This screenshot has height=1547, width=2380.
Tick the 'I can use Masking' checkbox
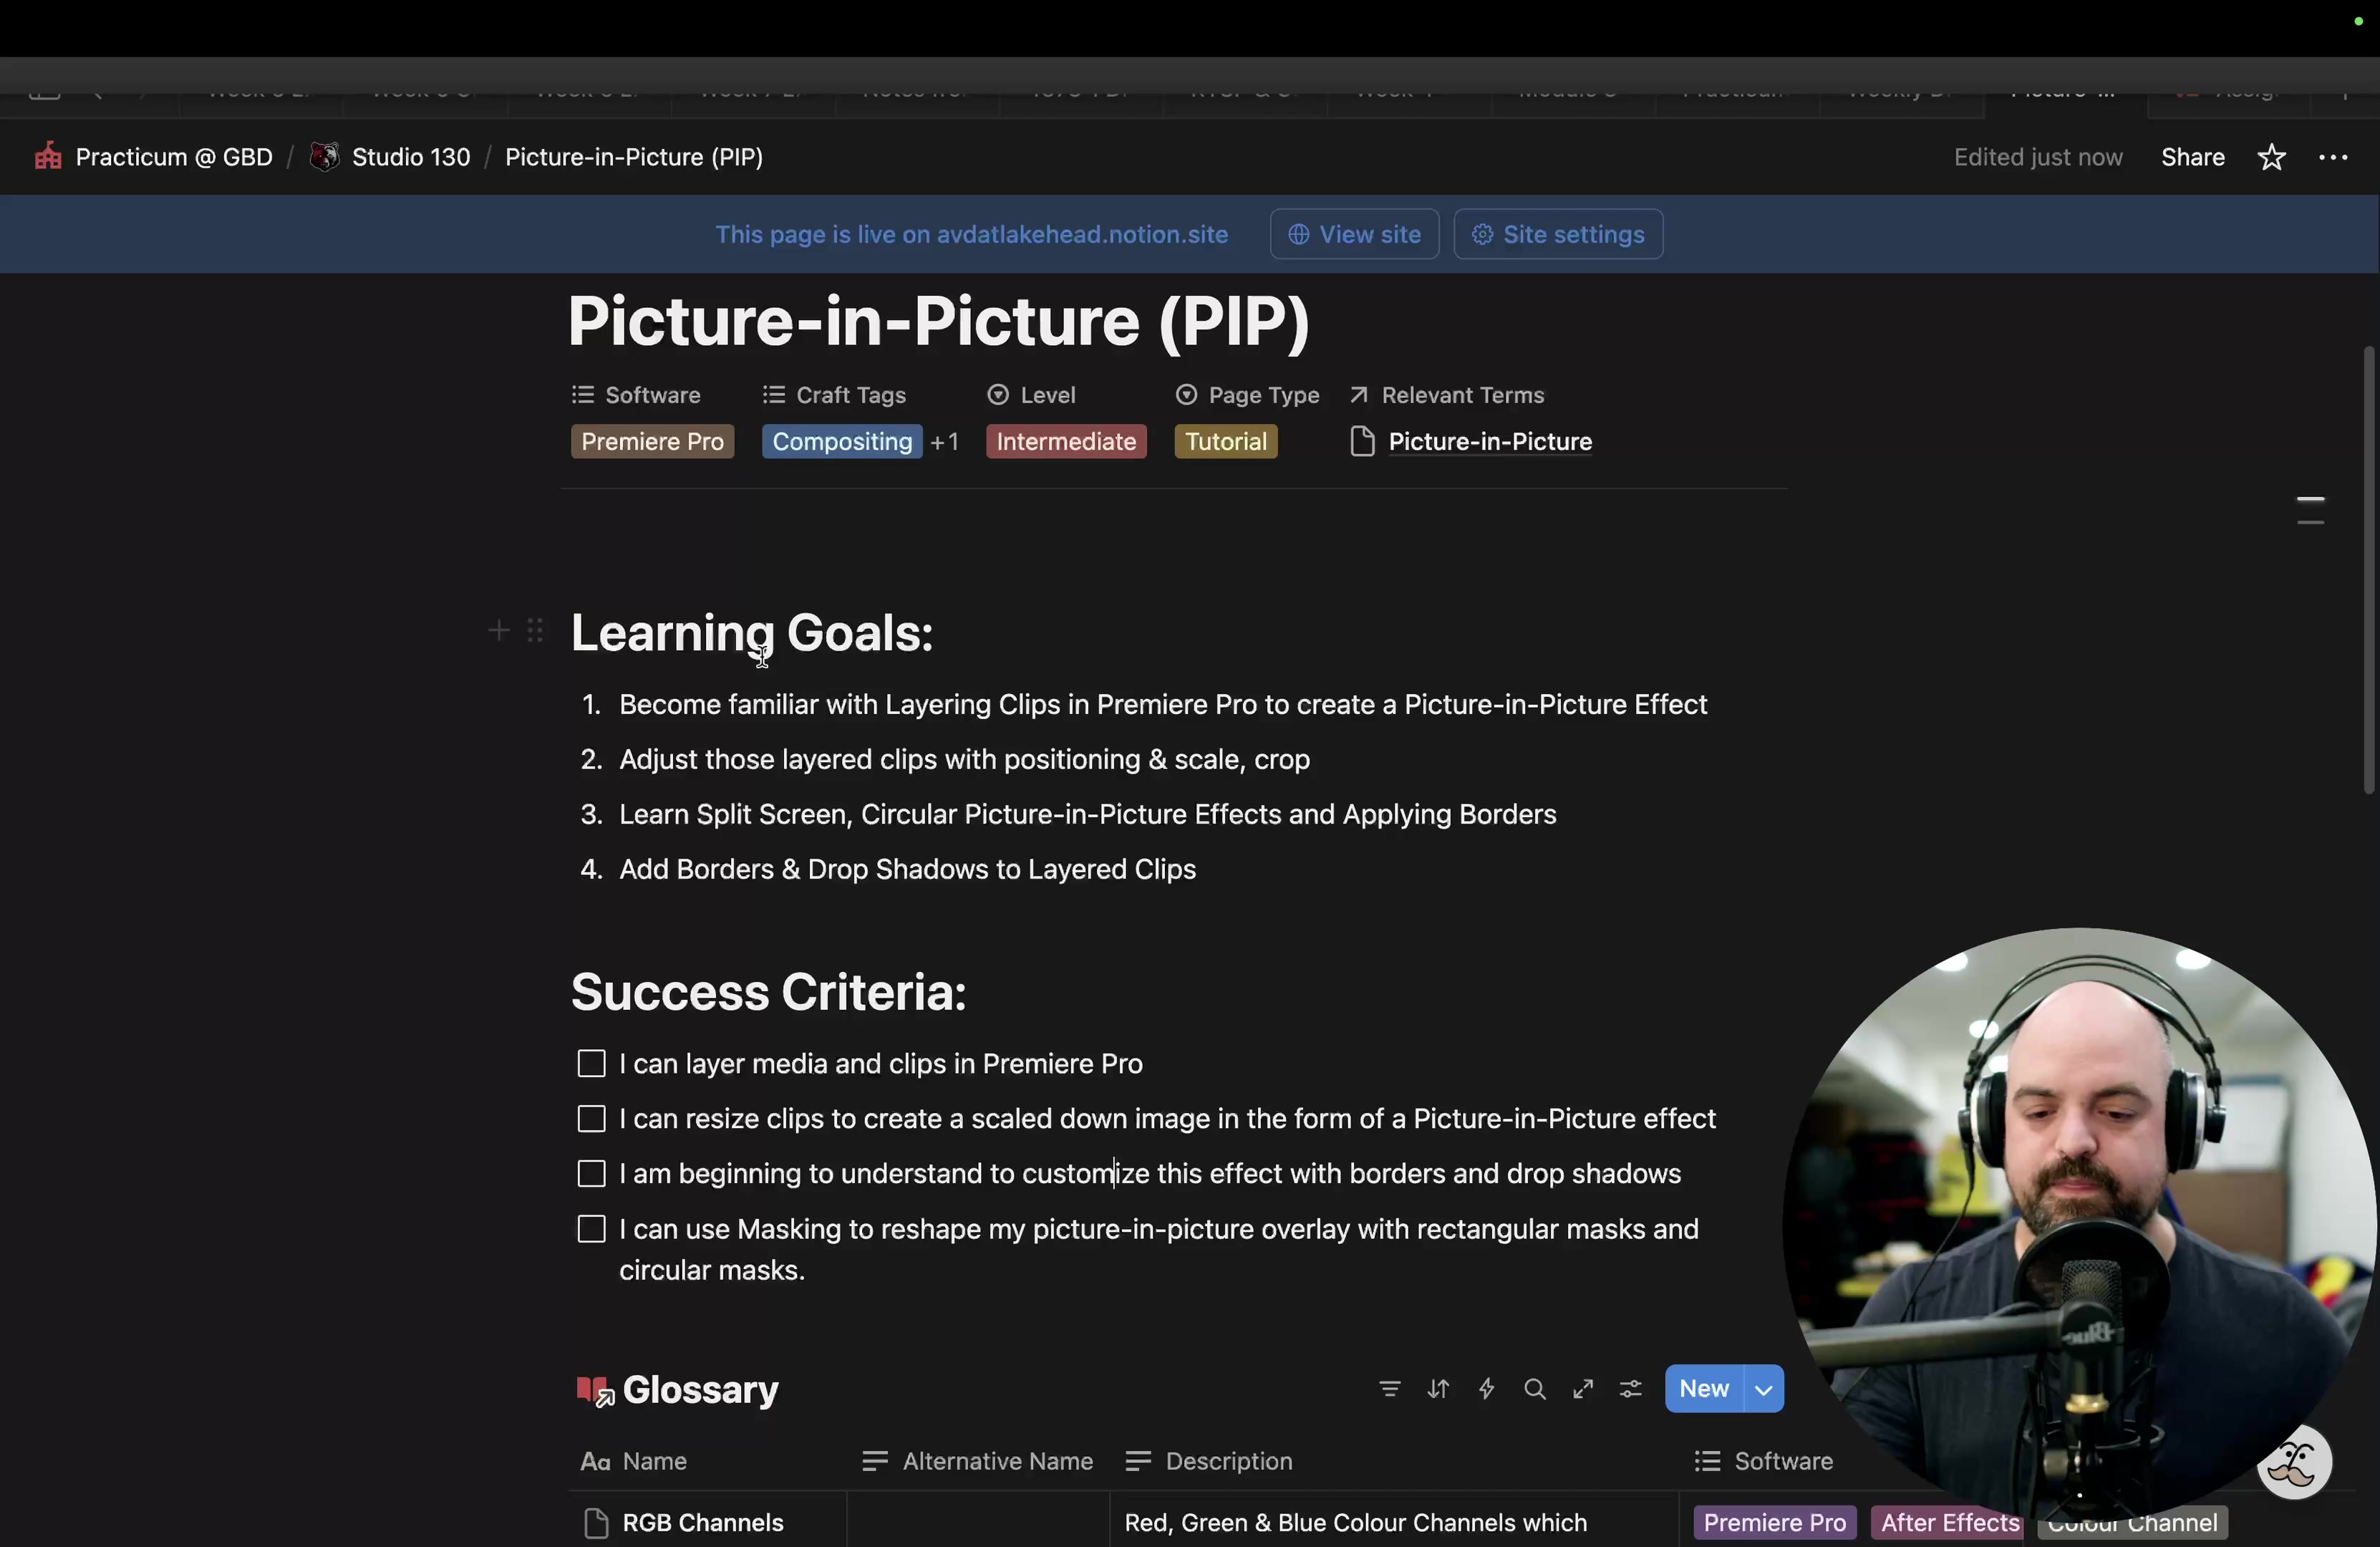point(592,1229)
